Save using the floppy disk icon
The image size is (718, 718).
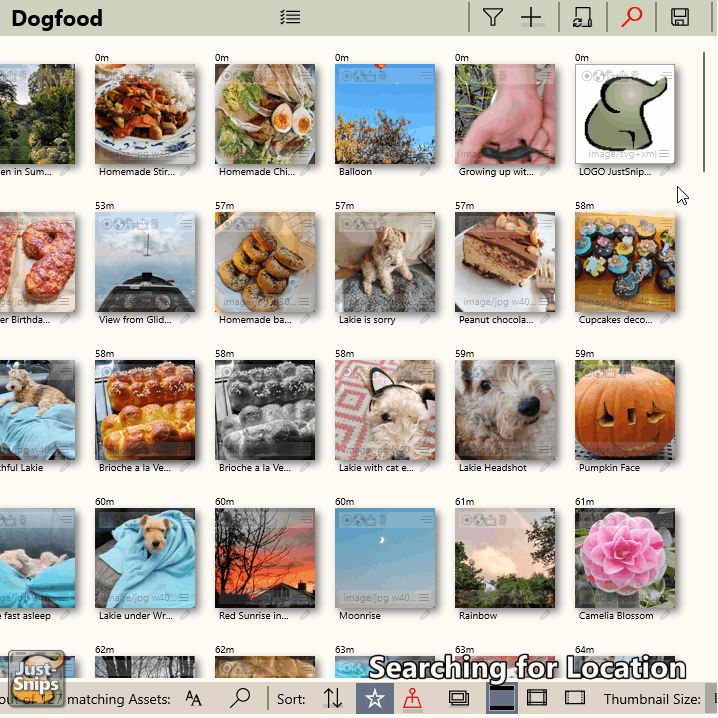point(680,17)
